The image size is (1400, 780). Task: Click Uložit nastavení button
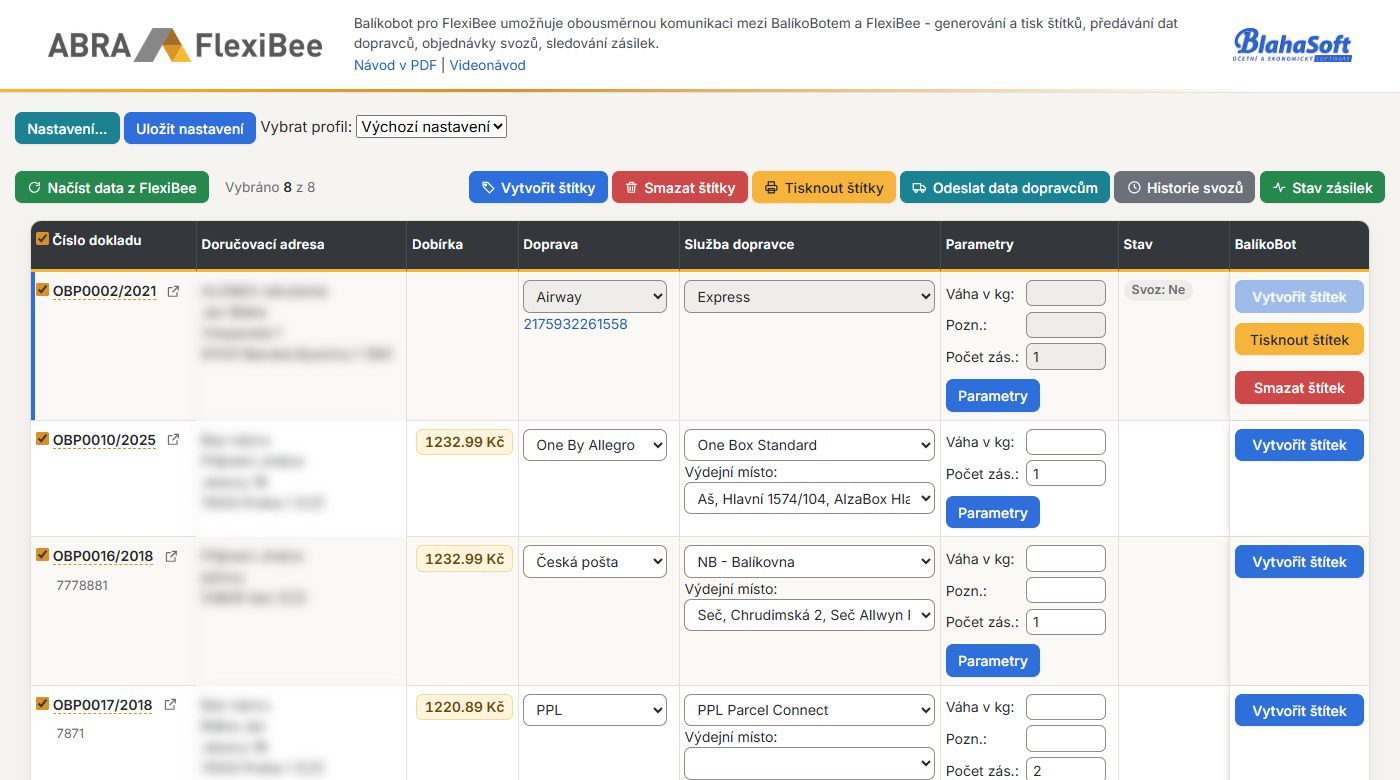coord(190,128)
